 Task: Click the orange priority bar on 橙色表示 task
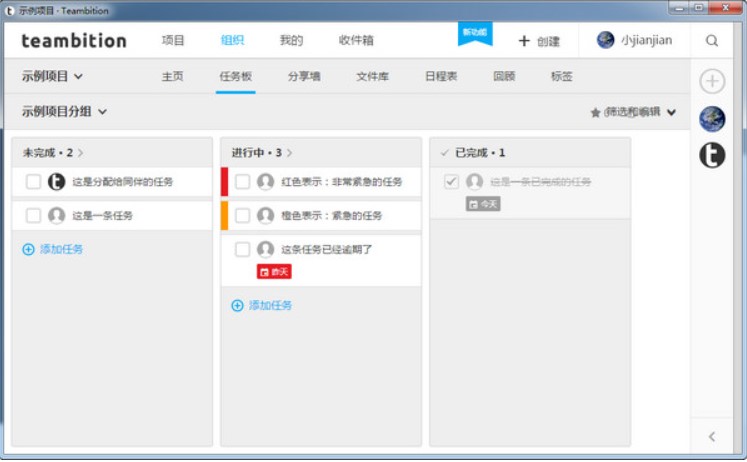tap(224, 215)
